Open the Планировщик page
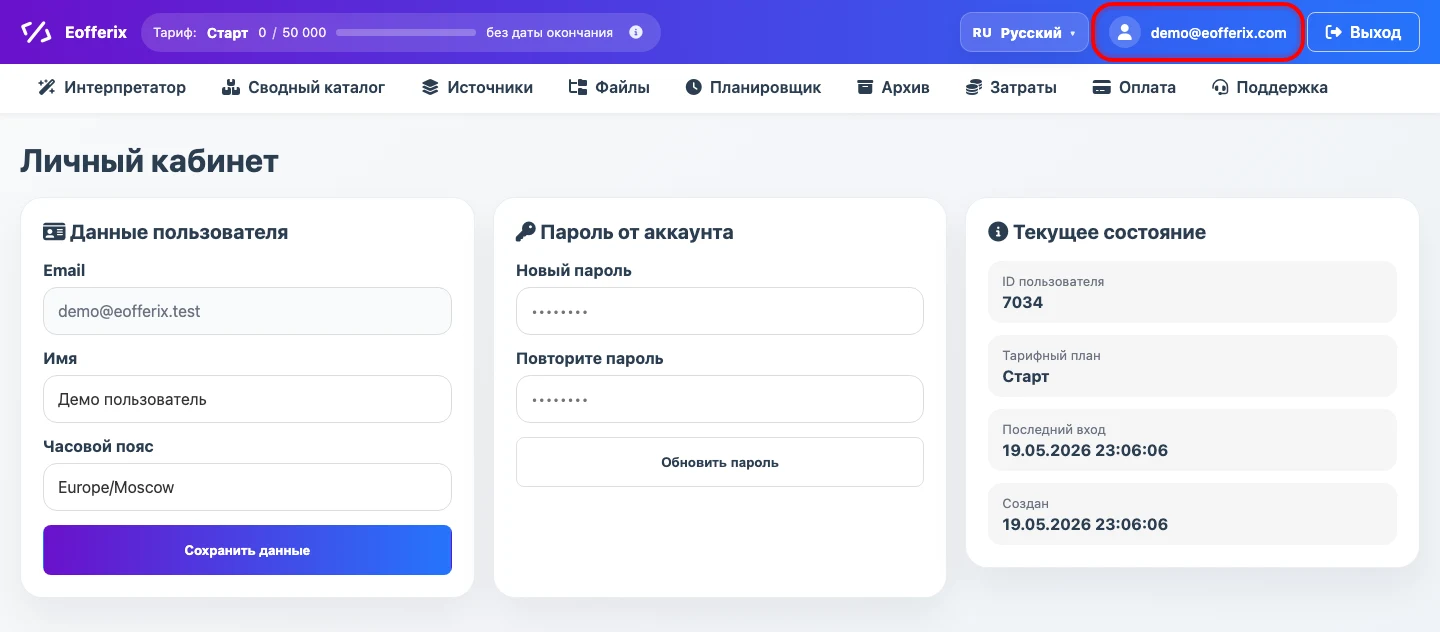 coord(753,87)
